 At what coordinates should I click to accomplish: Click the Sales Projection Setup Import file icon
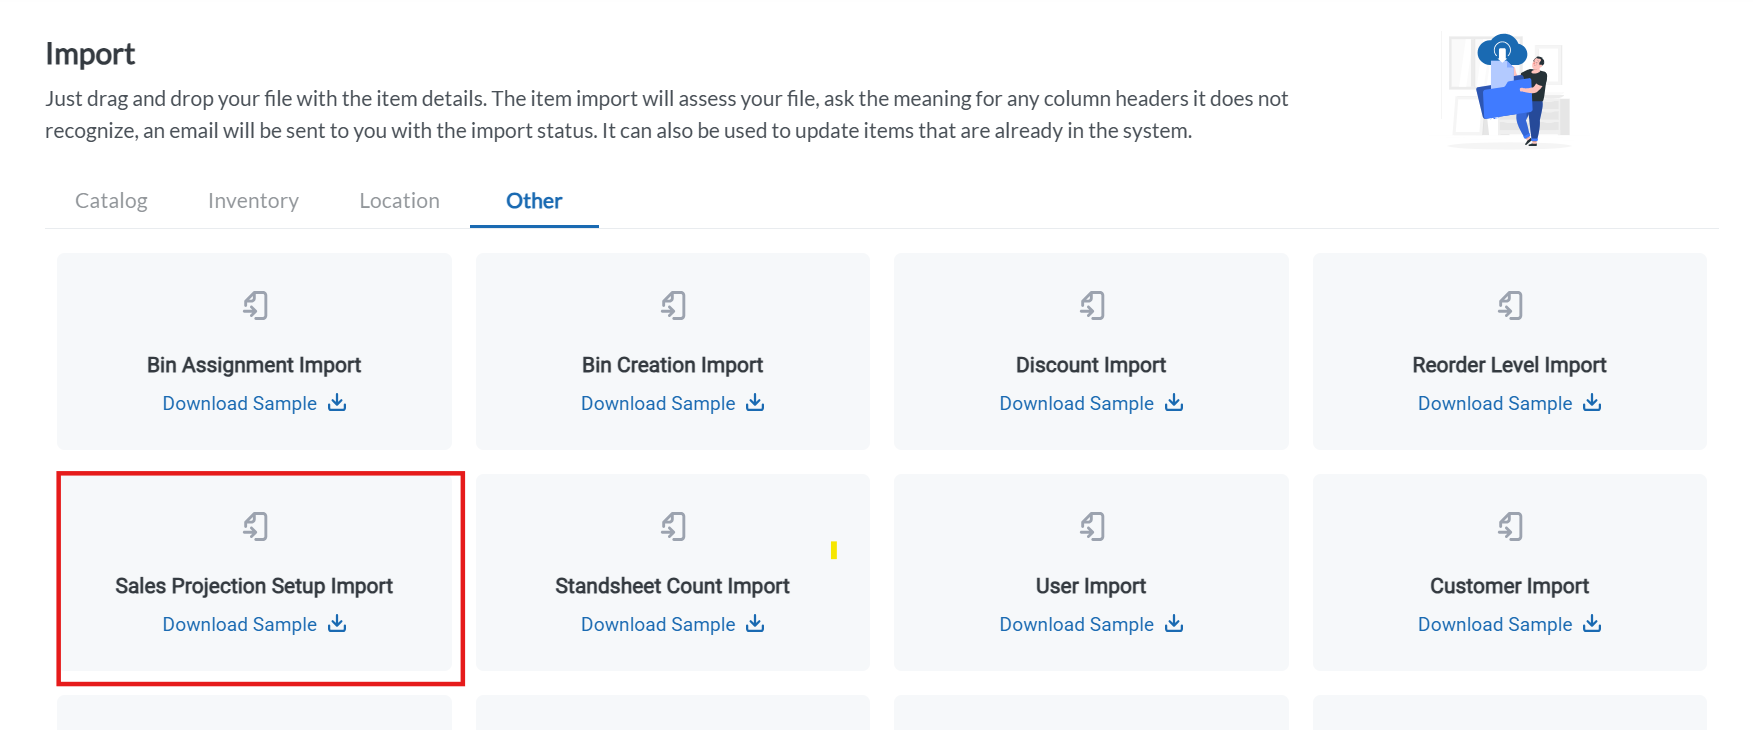255,526
